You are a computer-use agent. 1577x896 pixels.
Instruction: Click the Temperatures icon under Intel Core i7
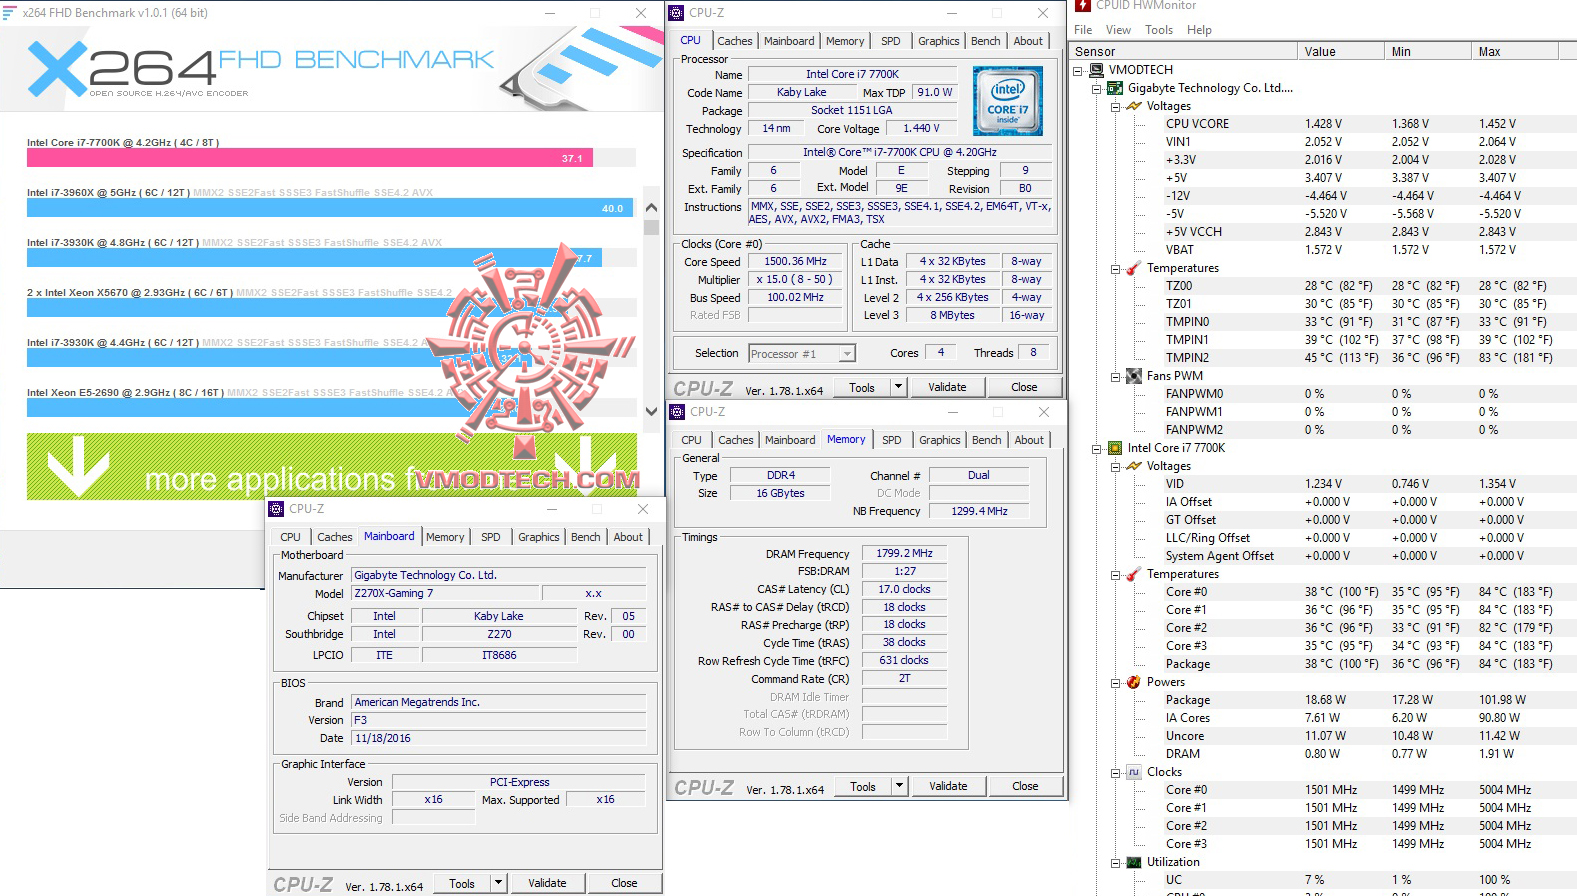(x=1134, y=574)
